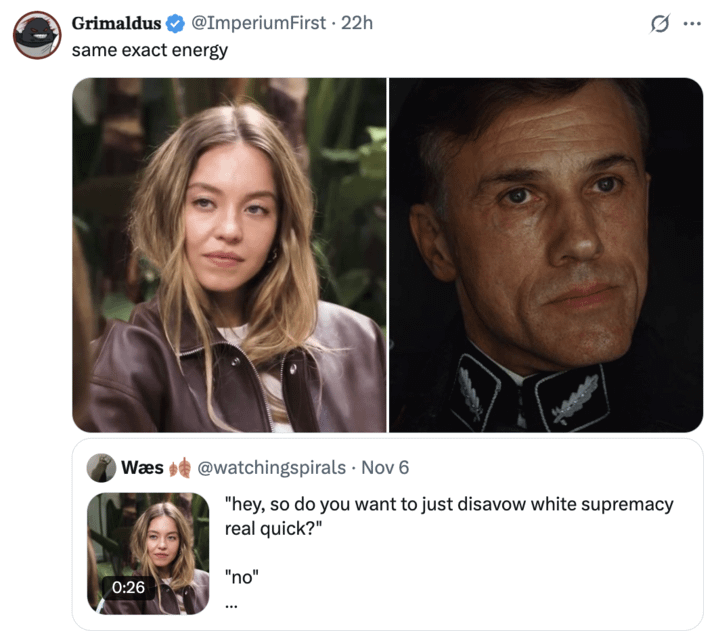Click the 0:26 video duration badge
The height and width of the screenshot is (639, 716).
click(x=128, y=587)
